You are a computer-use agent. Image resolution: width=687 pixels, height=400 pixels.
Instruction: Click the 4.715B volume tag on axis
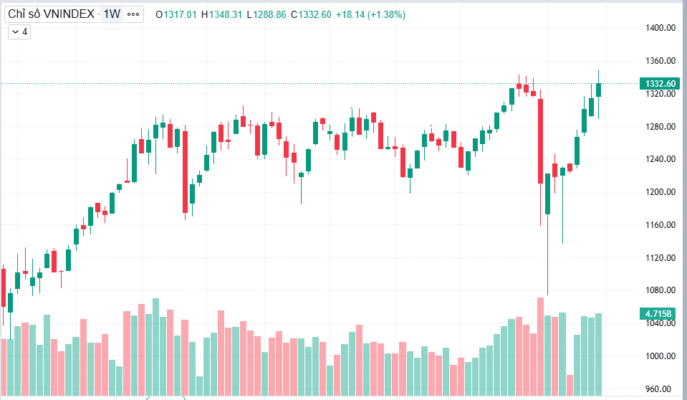pyautogui.click(x=657, y=314)
